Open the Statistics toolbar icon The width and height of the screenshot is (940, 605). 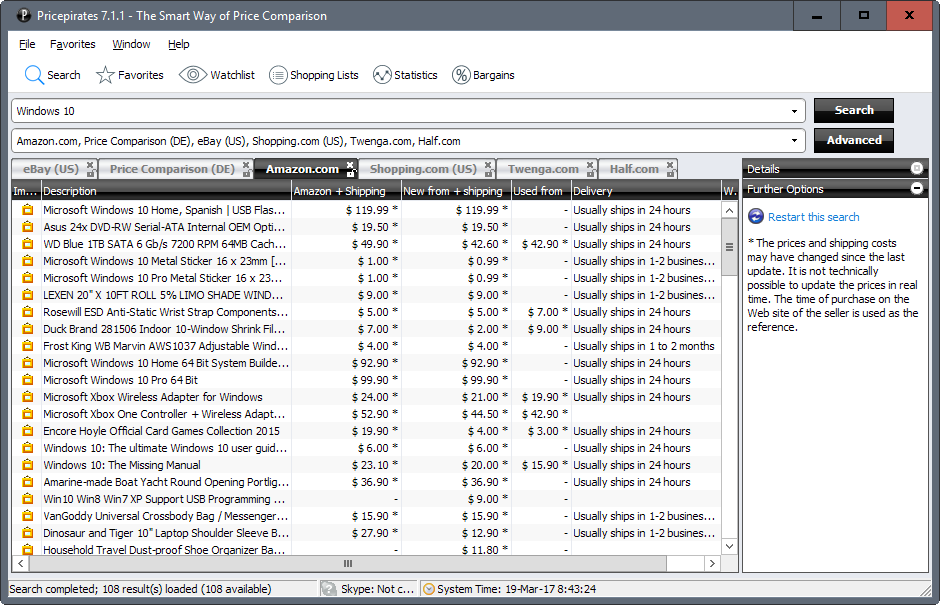[382, 75]
